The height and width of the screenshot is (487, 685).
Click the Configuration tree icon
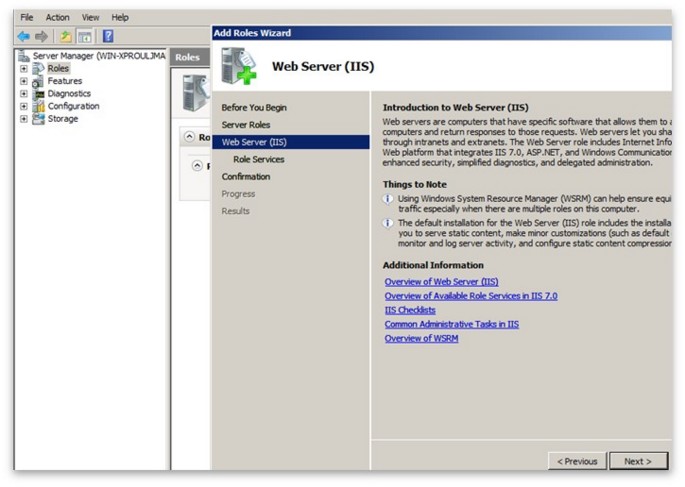[x=38, y=106]
